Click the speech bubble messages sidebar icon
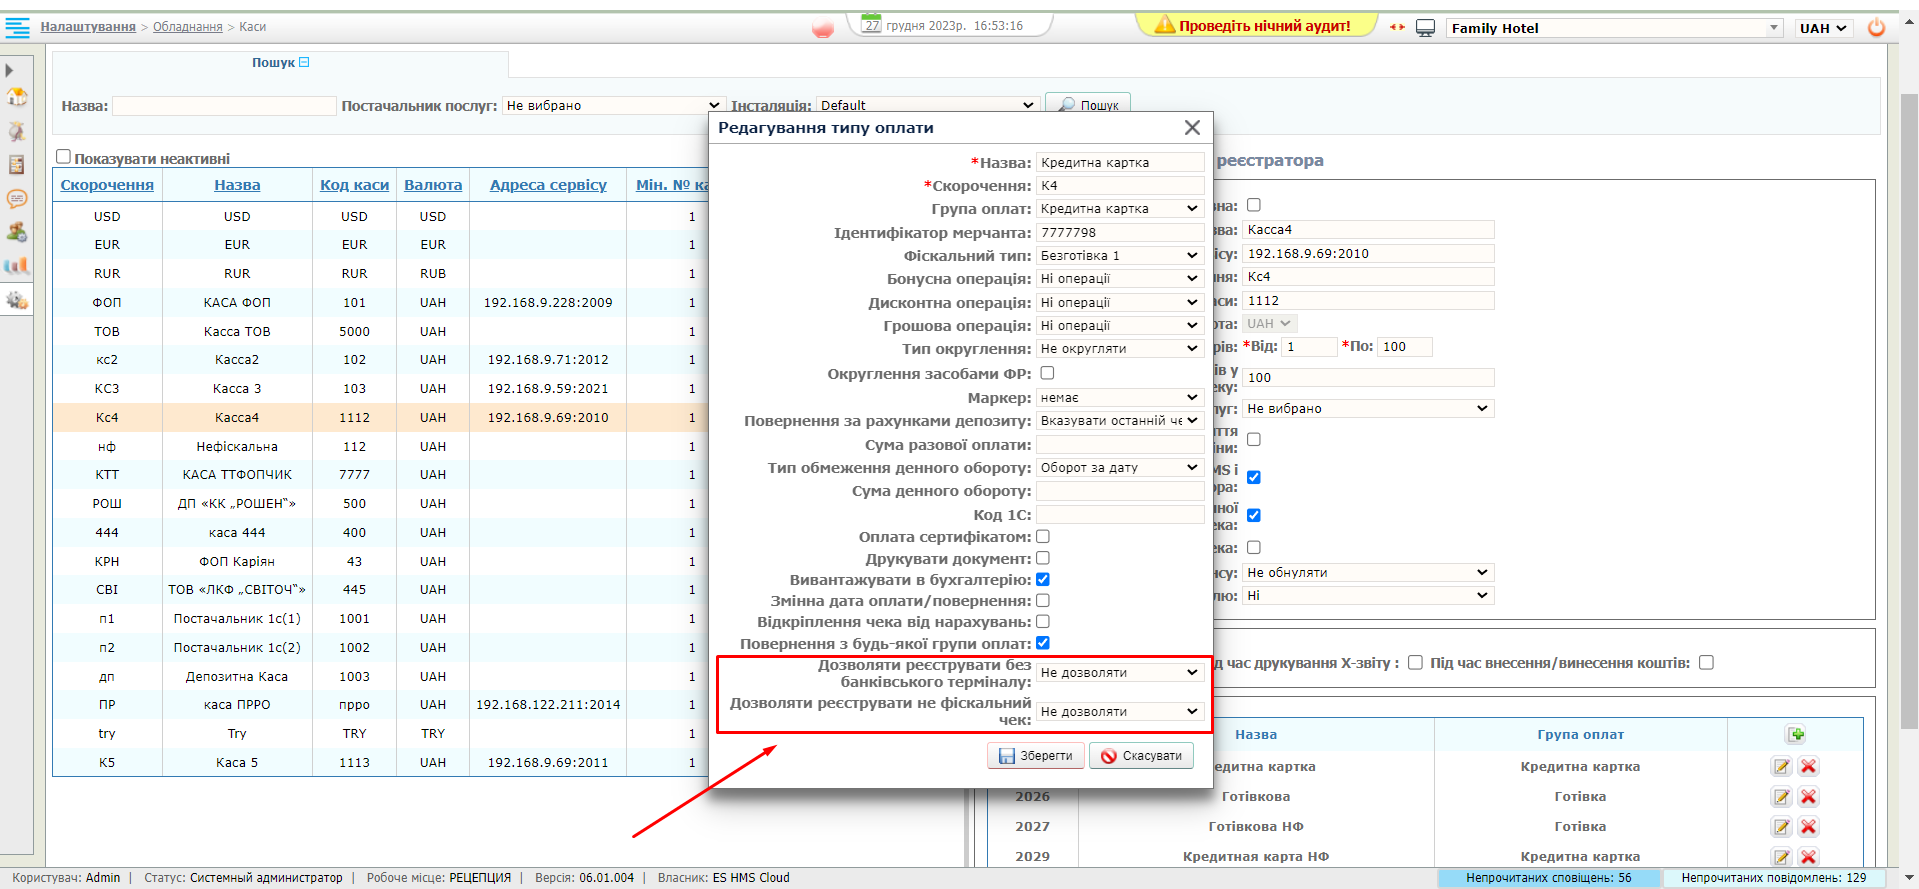Screen dimensions: 1919x889 tap(17, 199)
